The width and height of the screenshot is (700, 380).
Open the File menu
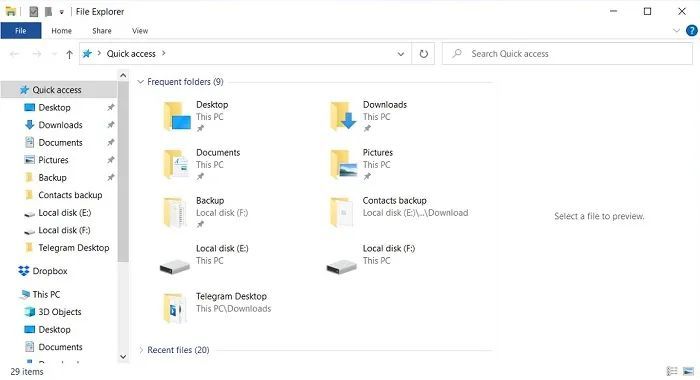pyautogui.click(x=21, y=31)
